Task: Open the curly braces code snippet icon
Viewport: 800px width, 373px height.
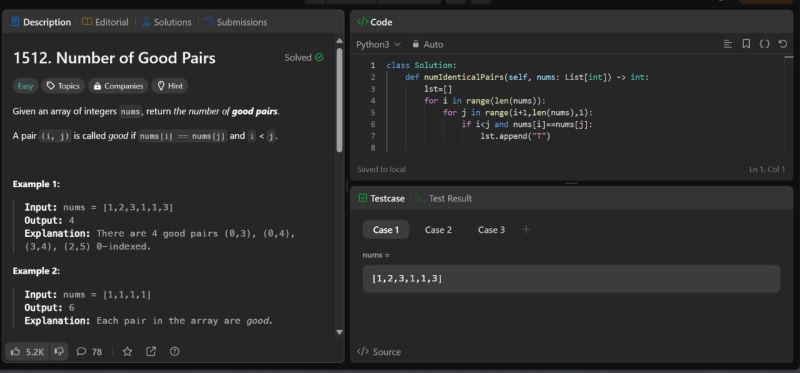Action: pos(764,44)
